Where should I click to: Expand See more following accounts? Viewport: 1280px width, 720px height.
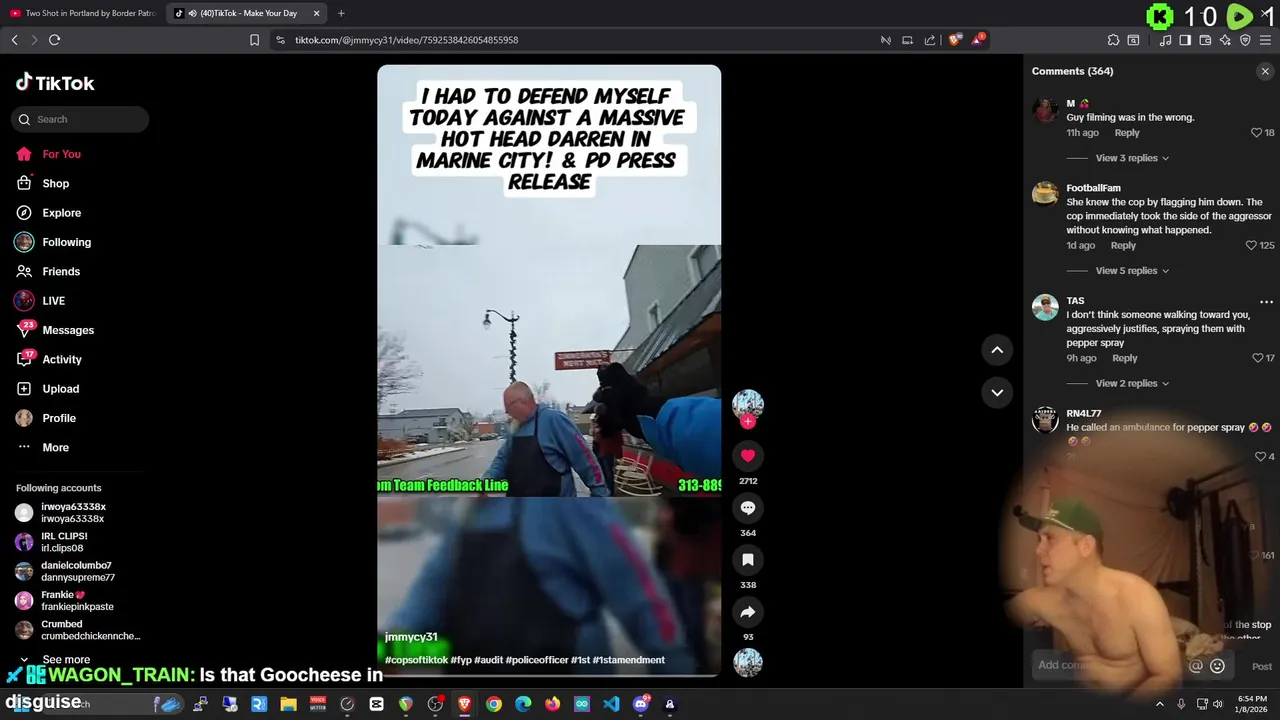click(56, 659)
